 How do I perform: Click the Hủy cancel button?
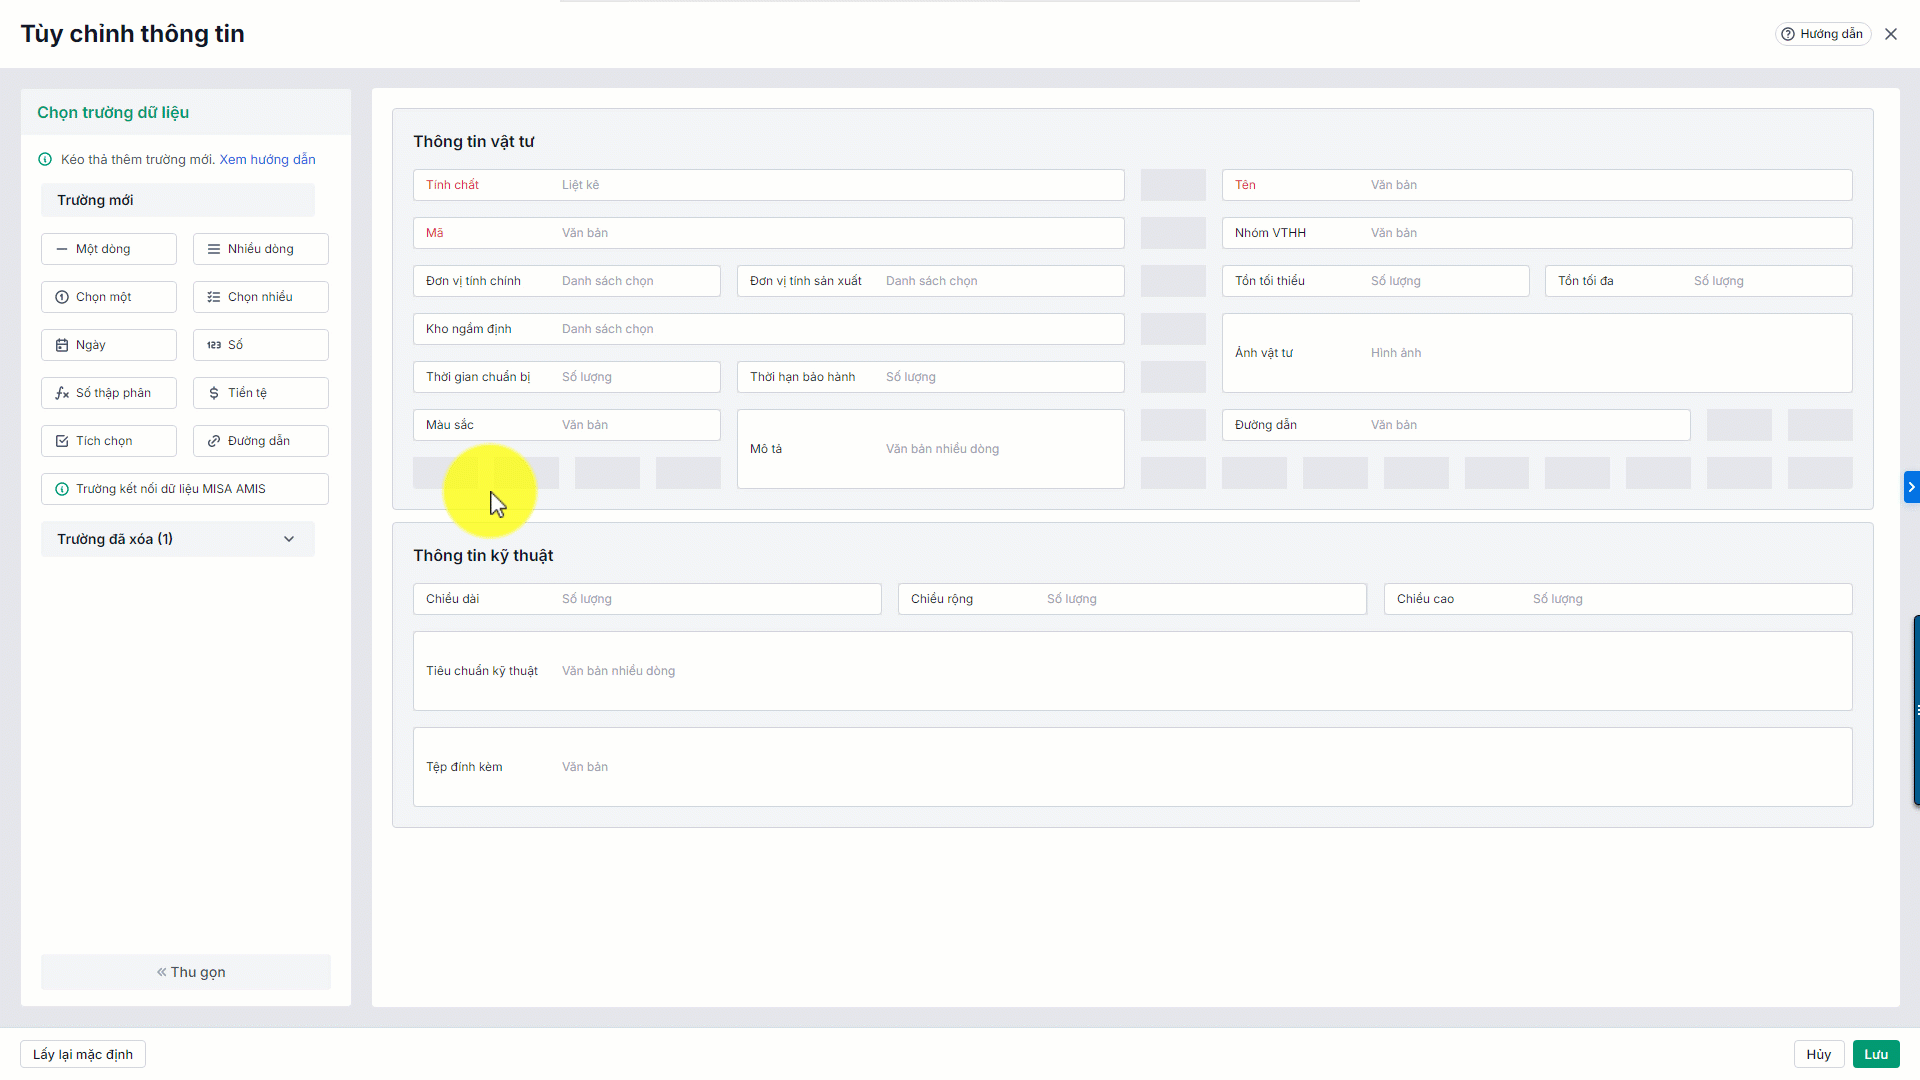1818,1054
